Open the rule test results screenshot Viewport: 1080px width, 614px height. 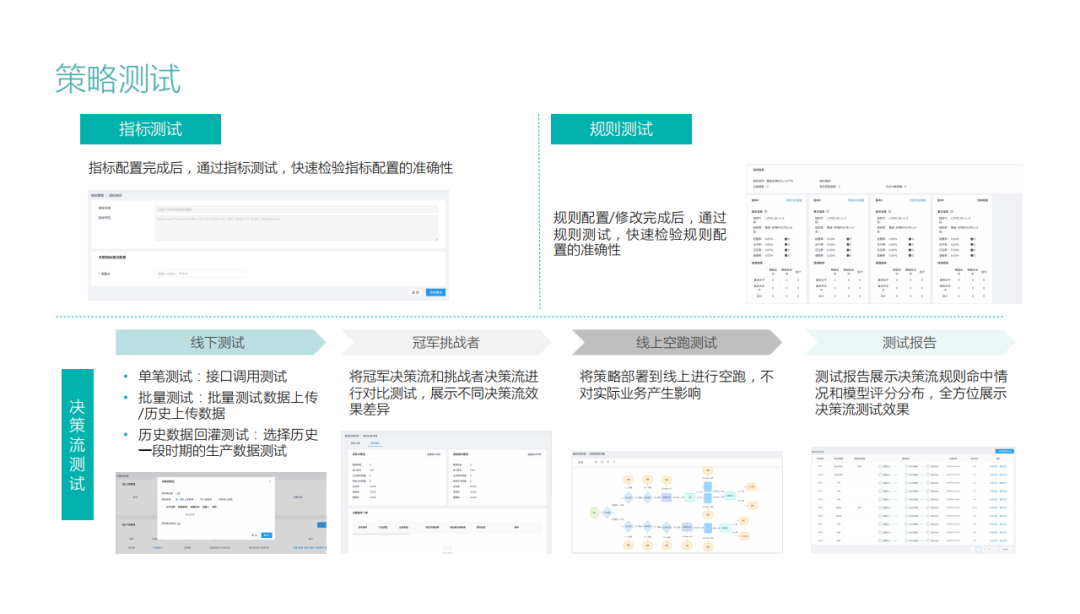884,234
